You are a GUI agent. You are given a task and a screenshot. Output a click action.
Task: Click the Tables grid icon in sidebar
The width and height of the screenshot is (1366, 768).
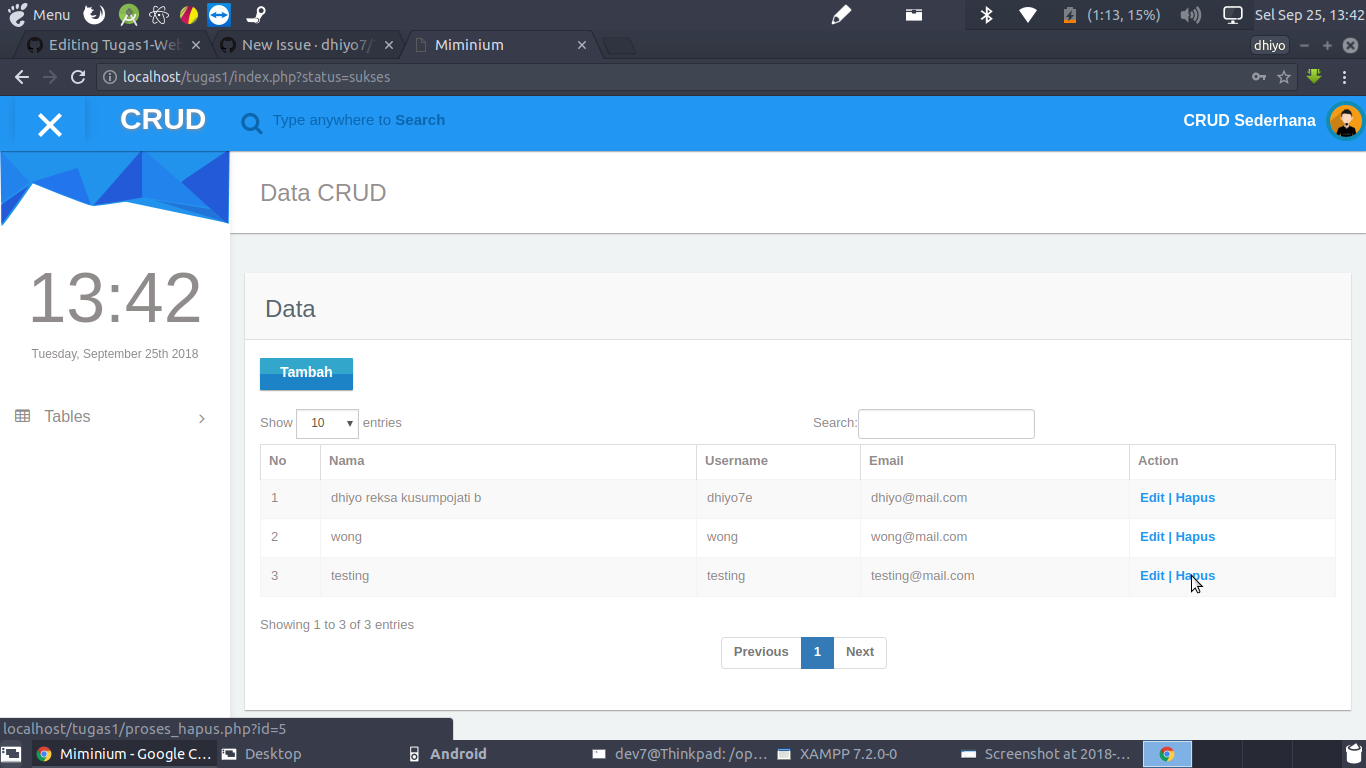22,416
